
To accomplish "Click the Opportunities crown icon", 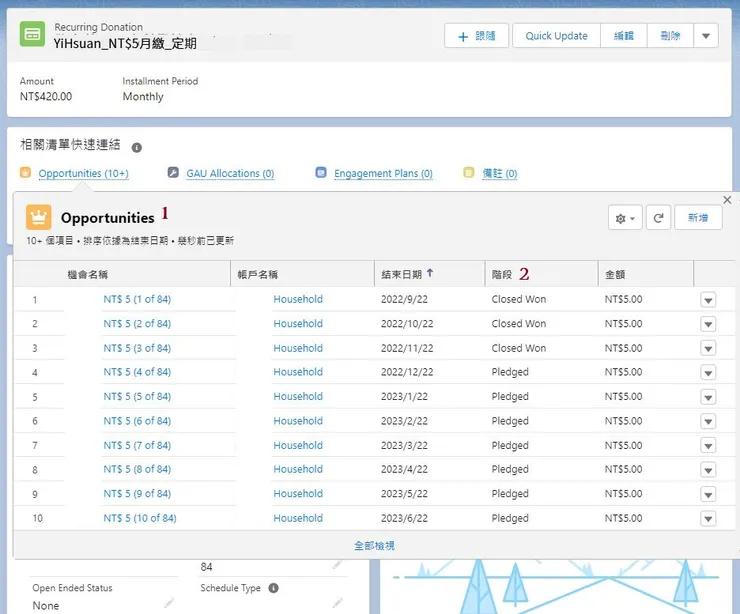I will coord(39,217).
